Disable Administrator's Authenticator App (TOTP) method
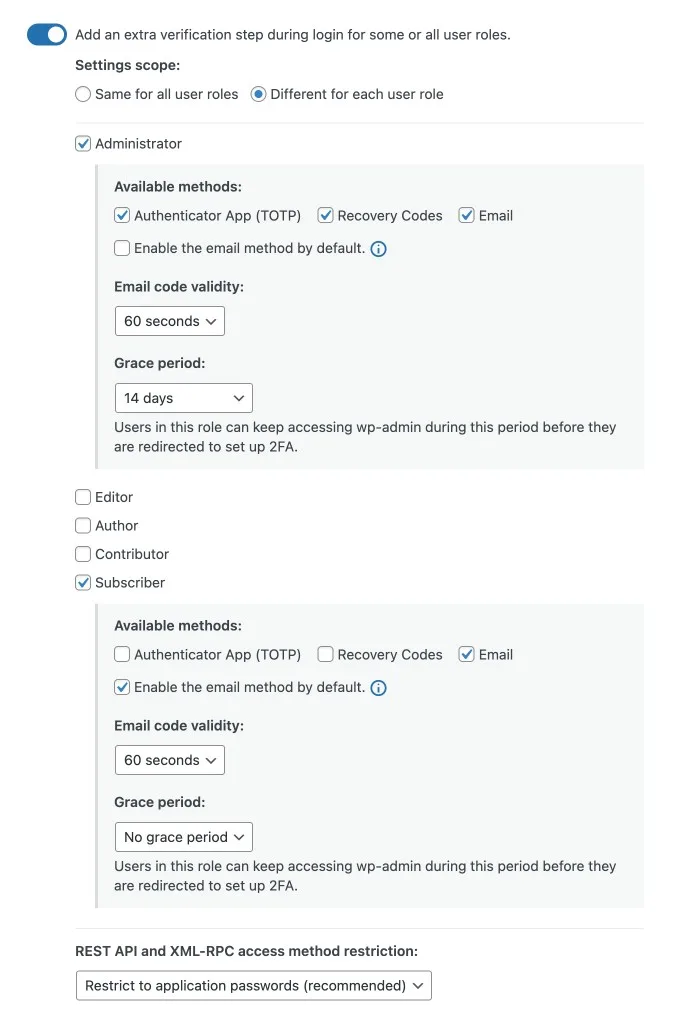This screenshot has height=1019, width=674. coord(122,215)
